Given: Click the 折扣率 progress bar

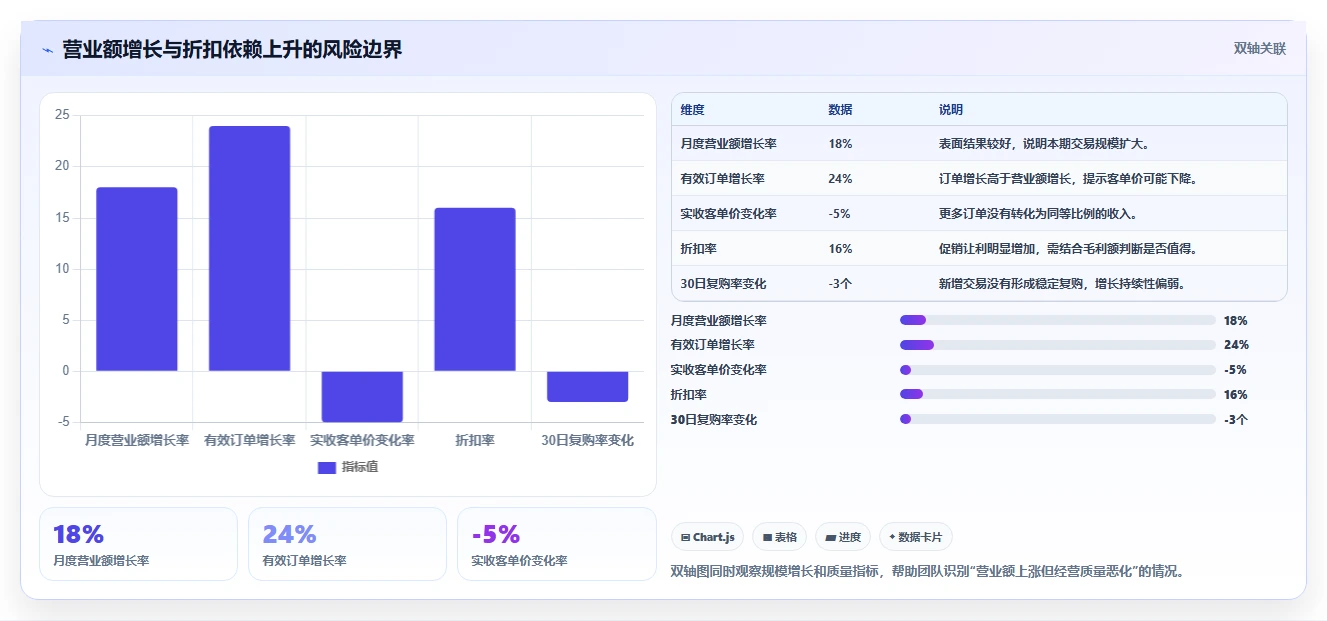Looking at the screenshot, I should click(x=1057, y=395).
